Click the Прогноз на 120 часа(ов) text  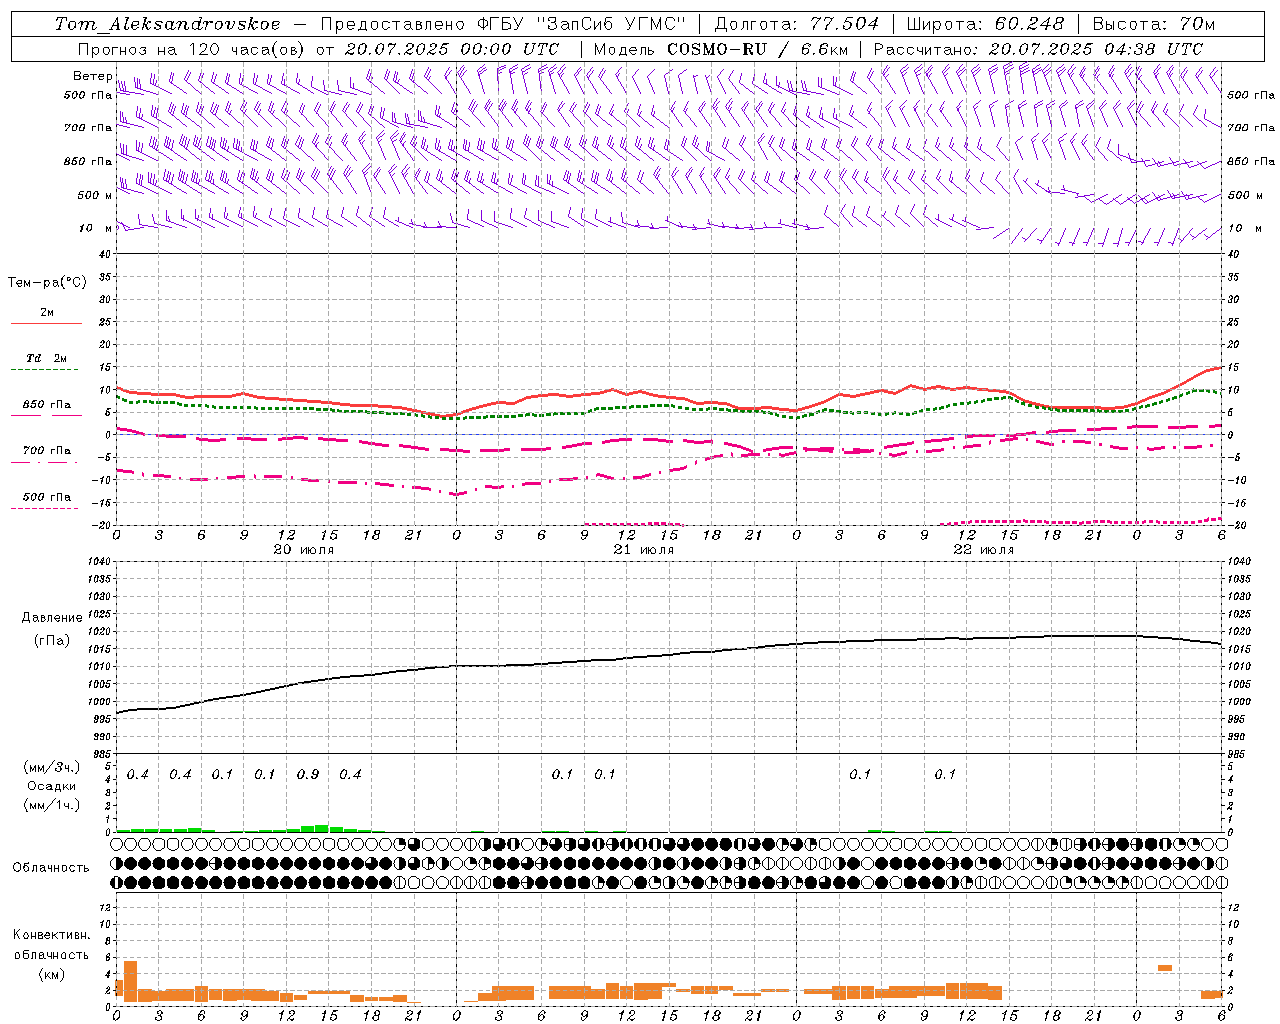(x=192, y=49)
